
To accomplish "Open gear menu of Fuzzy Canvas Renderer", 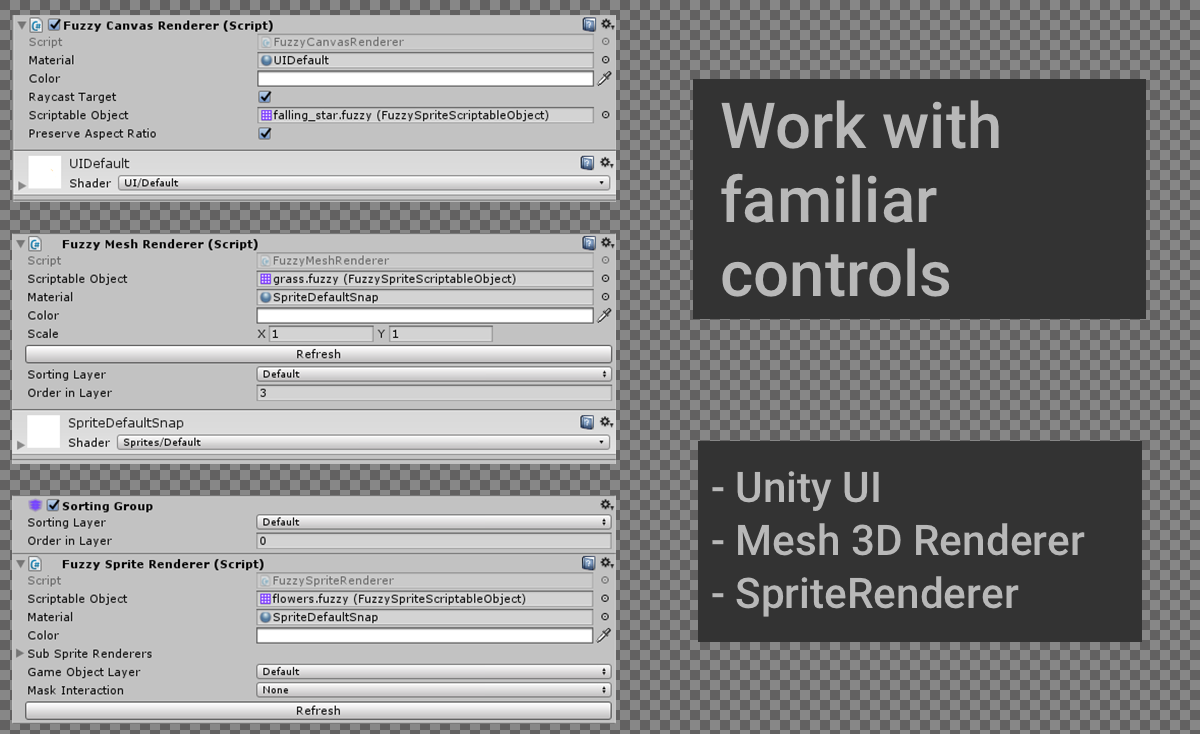I will tap(606, 24).
